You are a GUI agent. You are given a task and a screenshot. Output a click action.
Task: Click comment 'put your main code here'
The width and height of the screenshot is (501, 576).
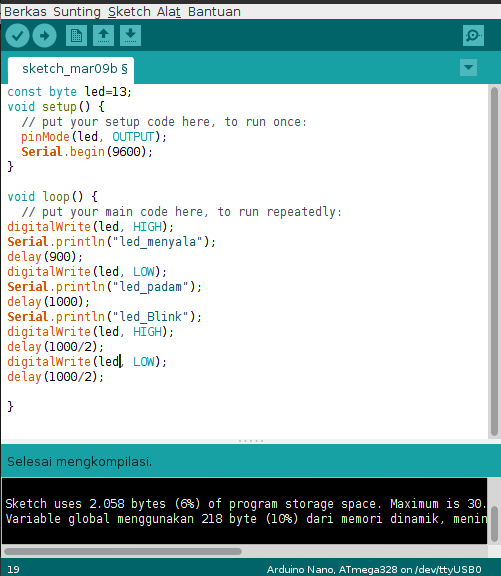181,212
